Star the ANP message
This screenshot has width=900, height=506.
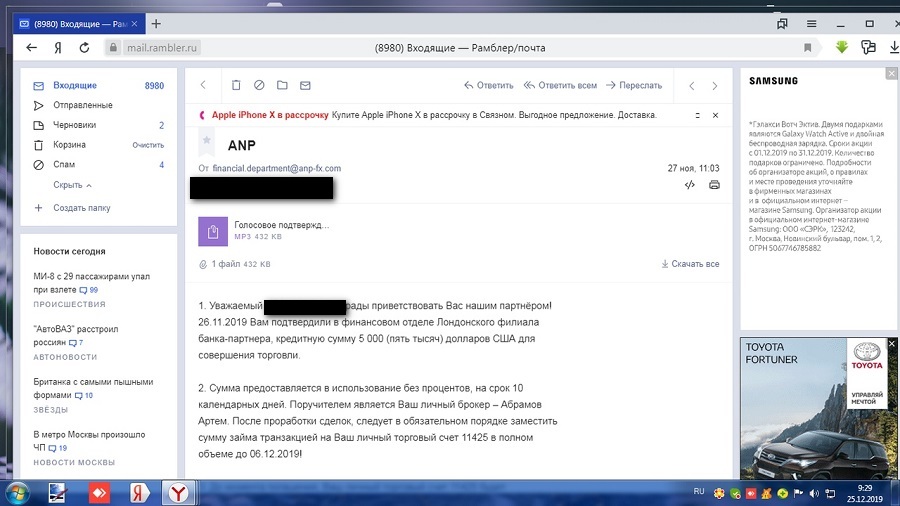(x=207, y=140)
